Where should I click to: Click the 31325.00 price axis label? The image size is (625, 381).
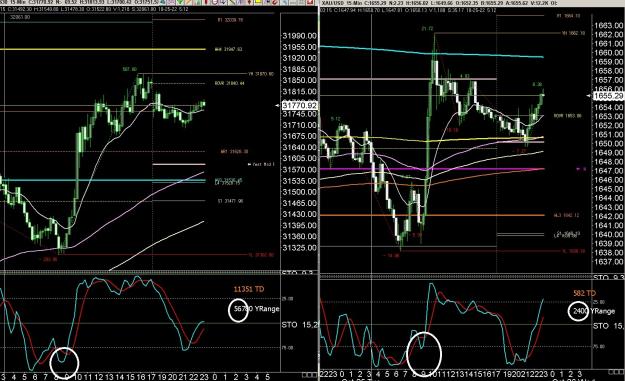tap(299, 248)
